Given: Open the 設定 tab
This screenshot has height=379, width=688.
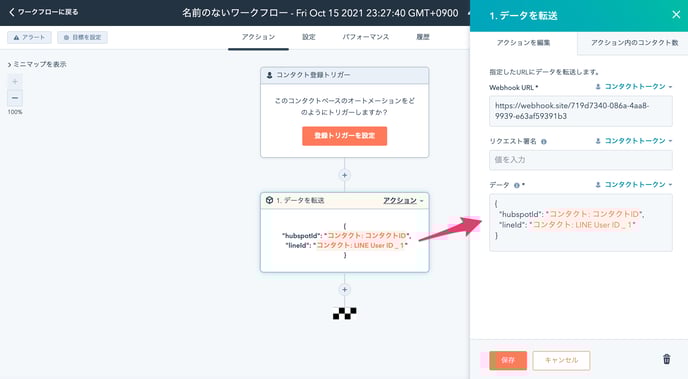Looking at the screenshot, I should 309,37.
